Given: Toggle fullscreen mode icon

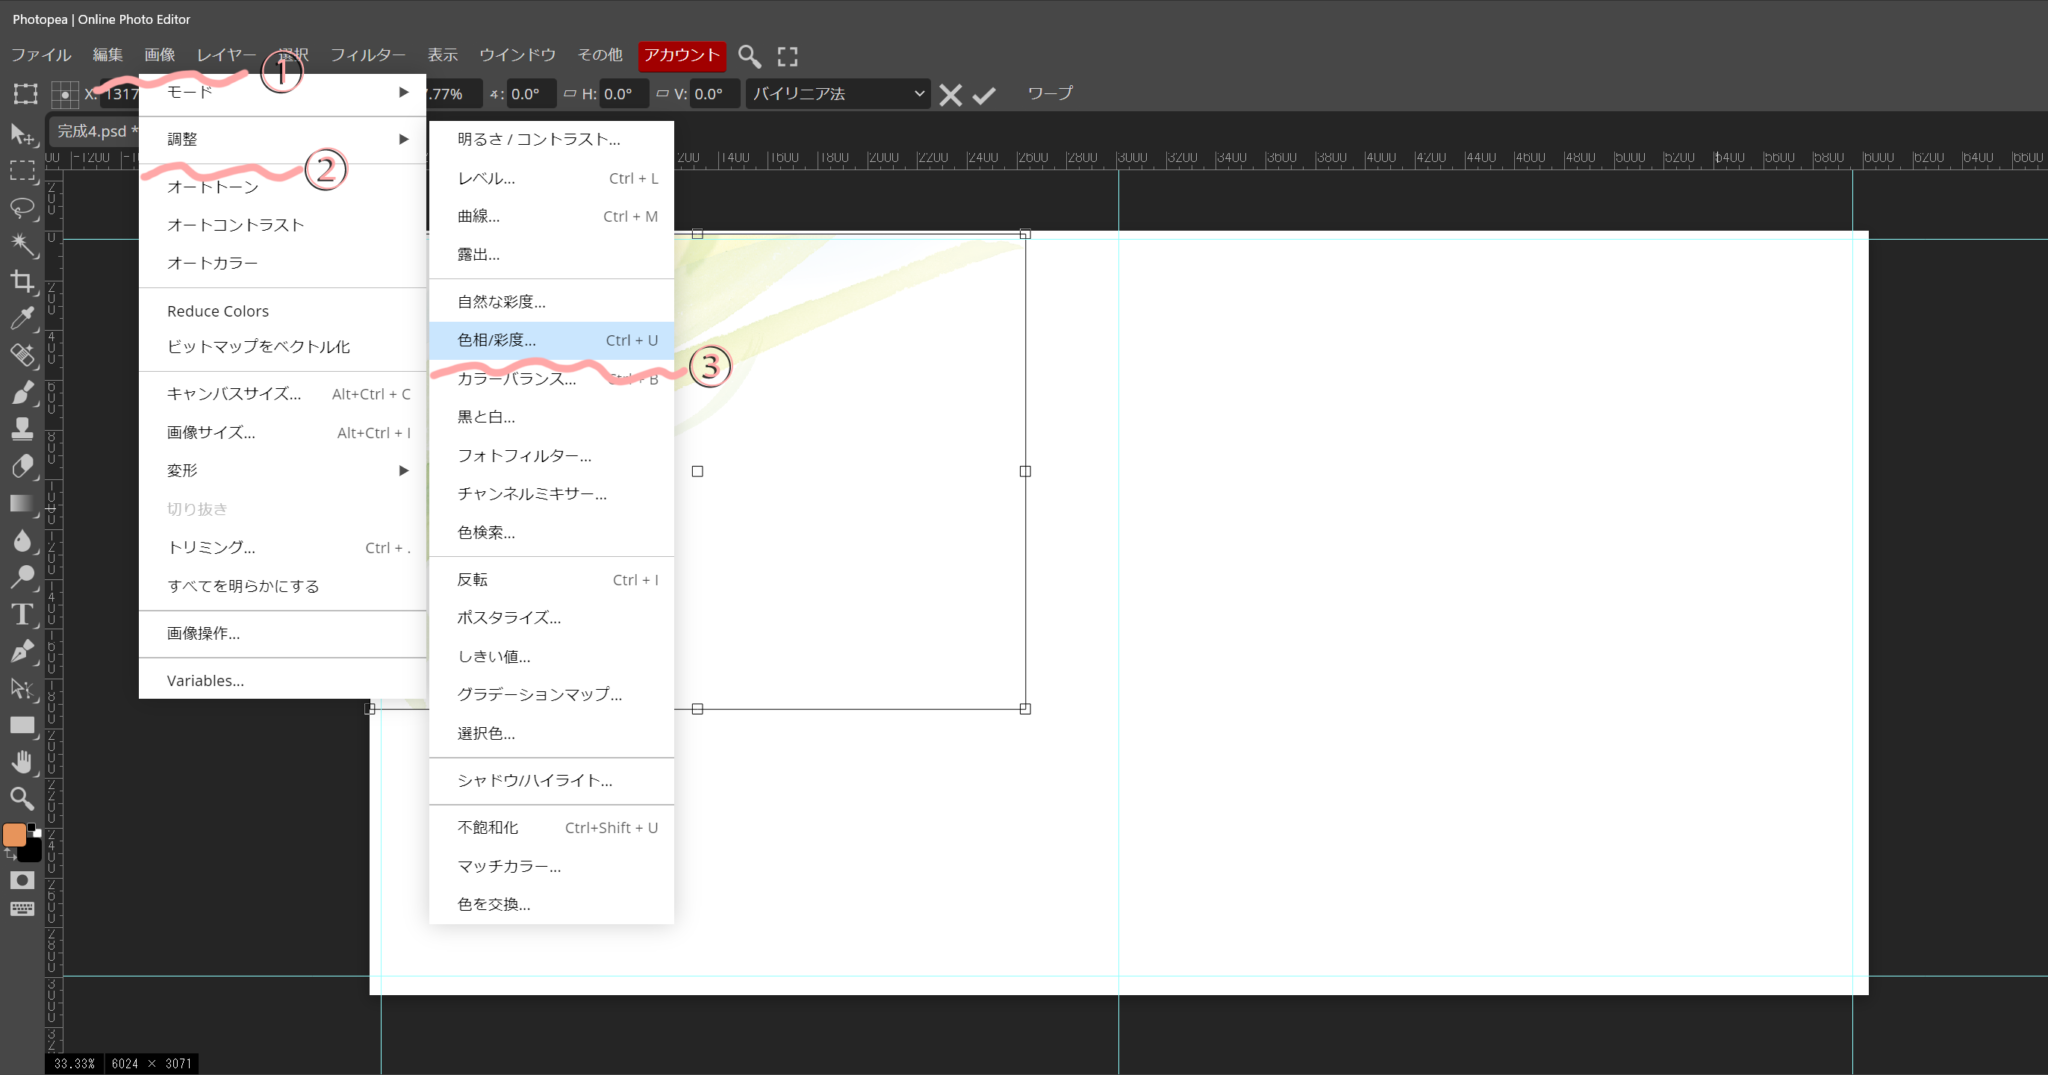Looking at the screenshot, I should [787, 56].
